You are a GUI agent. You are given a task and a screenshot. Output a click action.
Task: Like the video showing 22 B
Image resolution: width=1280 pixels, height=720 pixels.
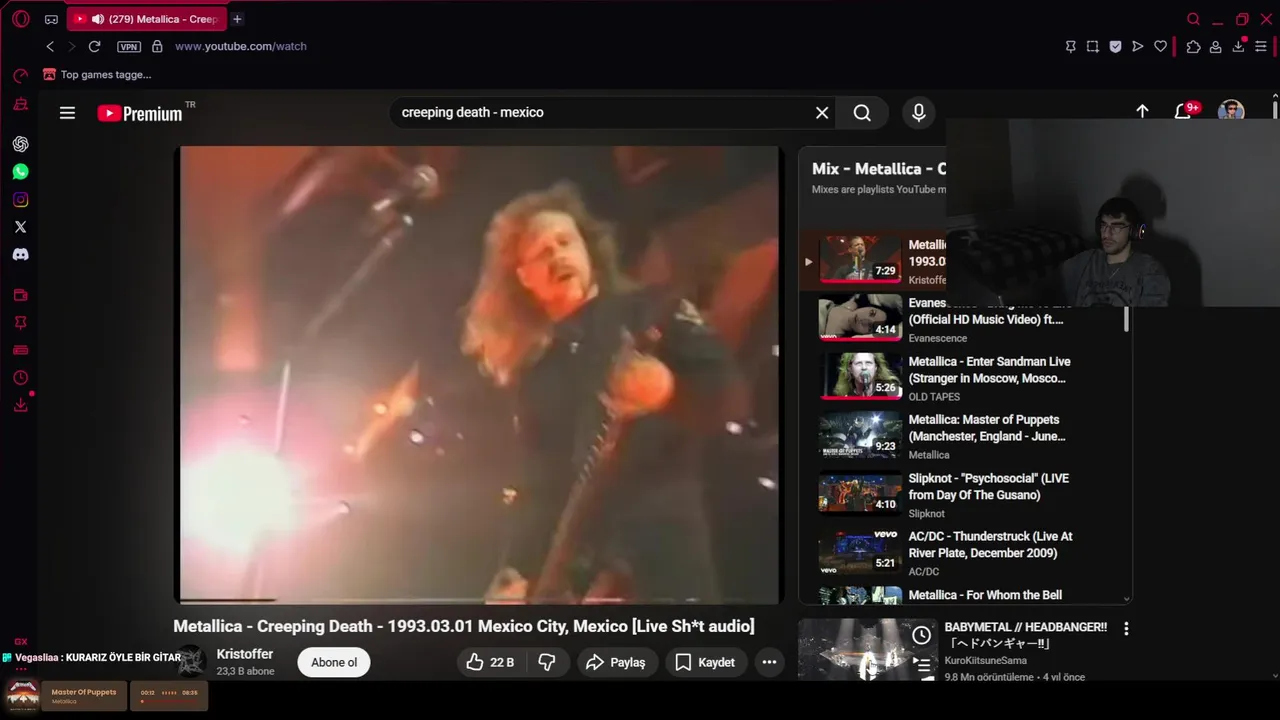490,662
